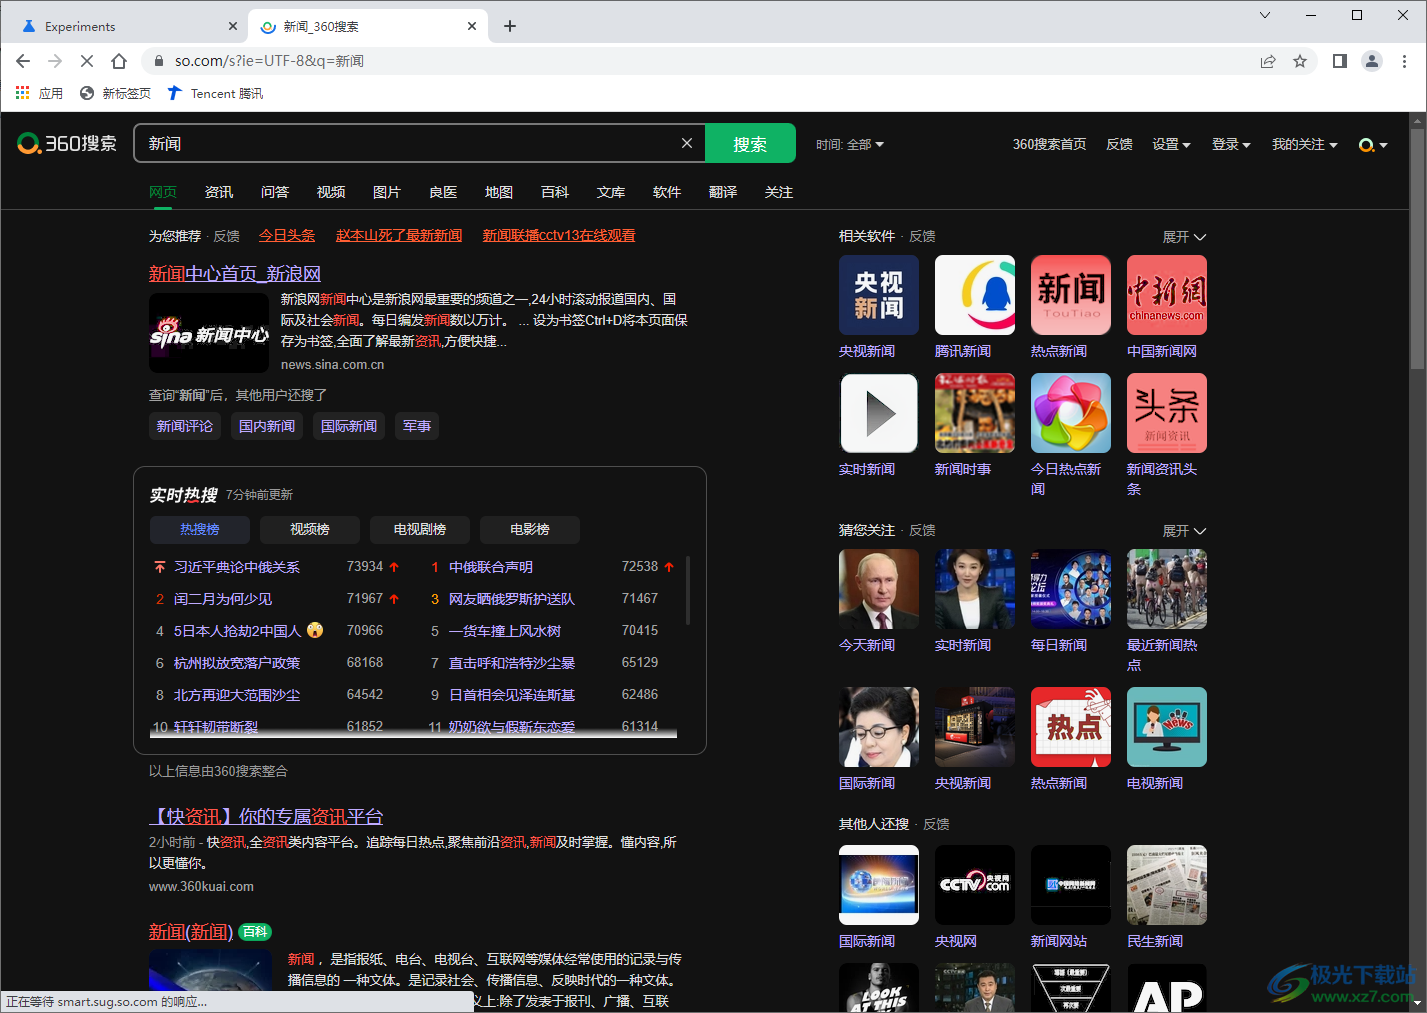Open the 腾讯新闻 penguin app icon
This screenshot has width=1427, height=1013.
[x=974, y=295]
